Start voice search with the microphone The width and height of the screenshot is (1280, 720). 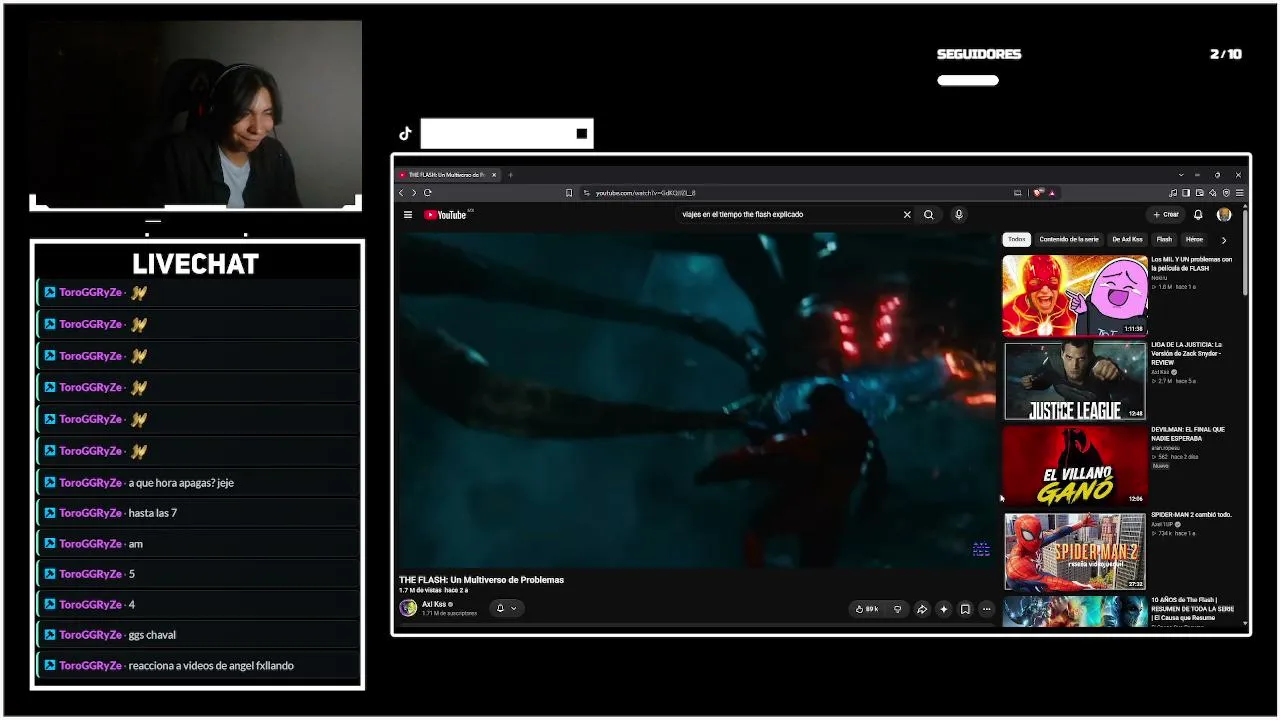click(x=959, y=215)
